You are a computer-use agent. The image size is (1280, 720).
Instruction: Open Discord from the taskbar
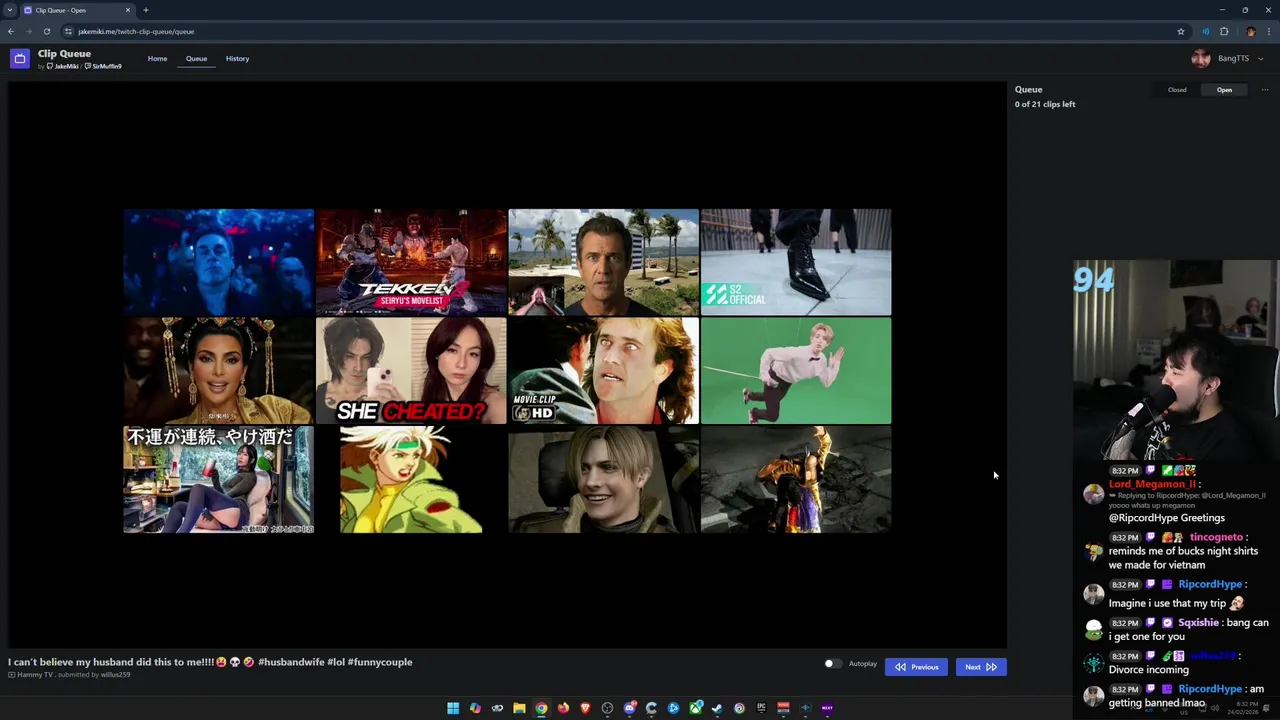click(x=629, y=708)
